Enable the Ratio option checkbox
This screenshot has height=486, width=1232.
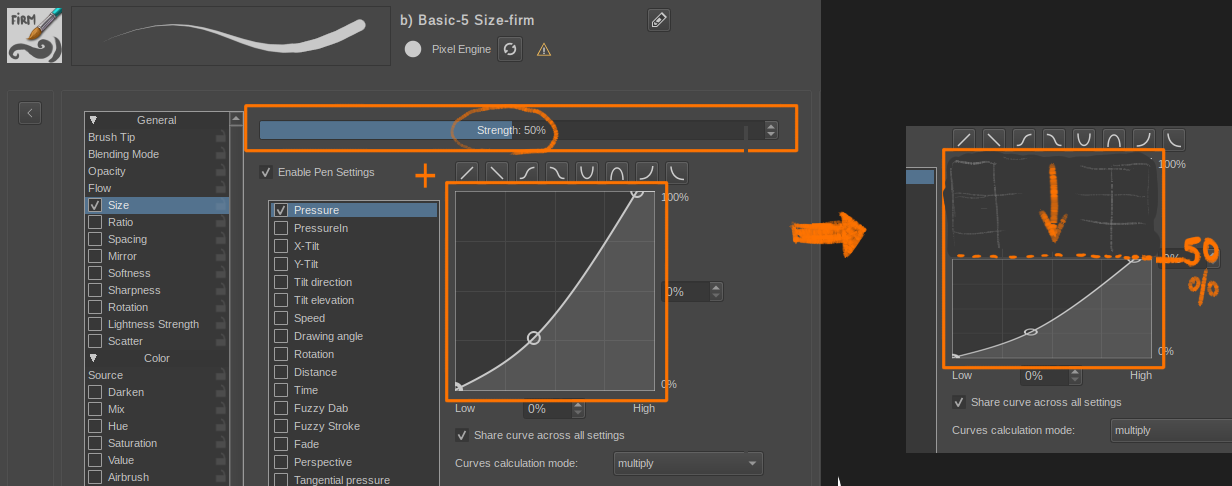tap(95, 222)
